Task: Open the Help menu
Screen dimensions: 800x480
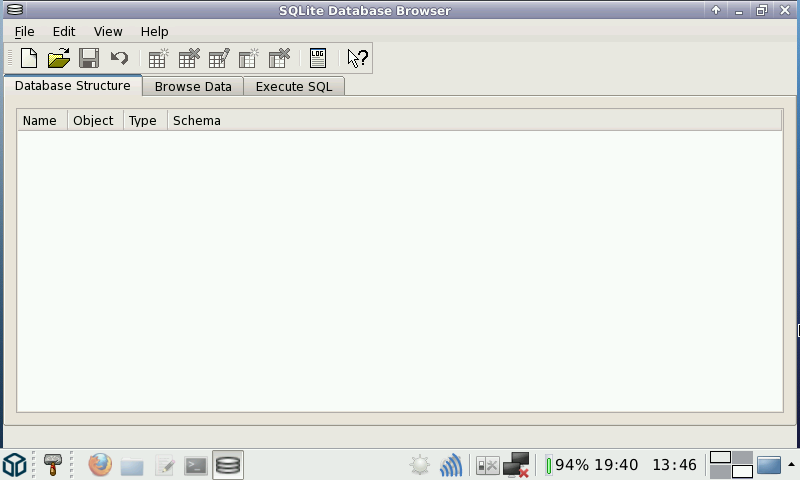Action: (x=154, y=32)
